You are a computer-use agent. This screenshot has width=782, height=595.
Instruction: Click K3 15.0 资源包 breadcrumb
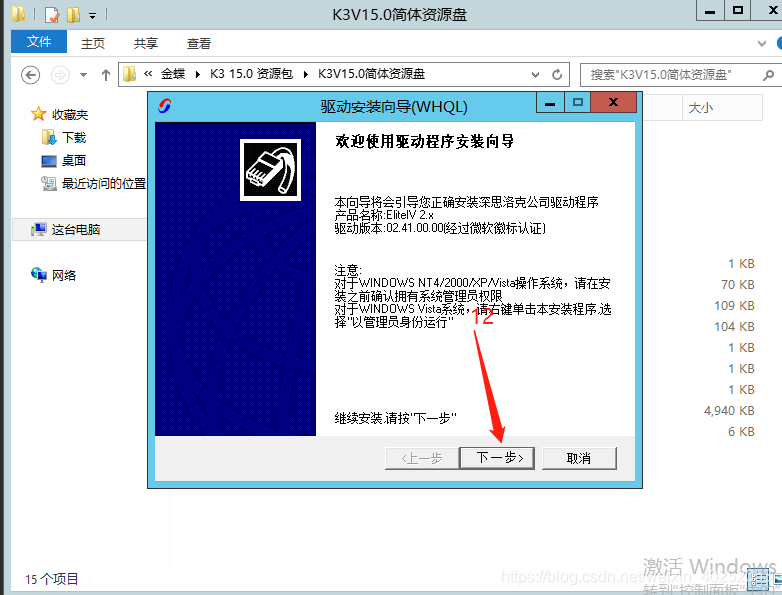click(x=251, y=74)
